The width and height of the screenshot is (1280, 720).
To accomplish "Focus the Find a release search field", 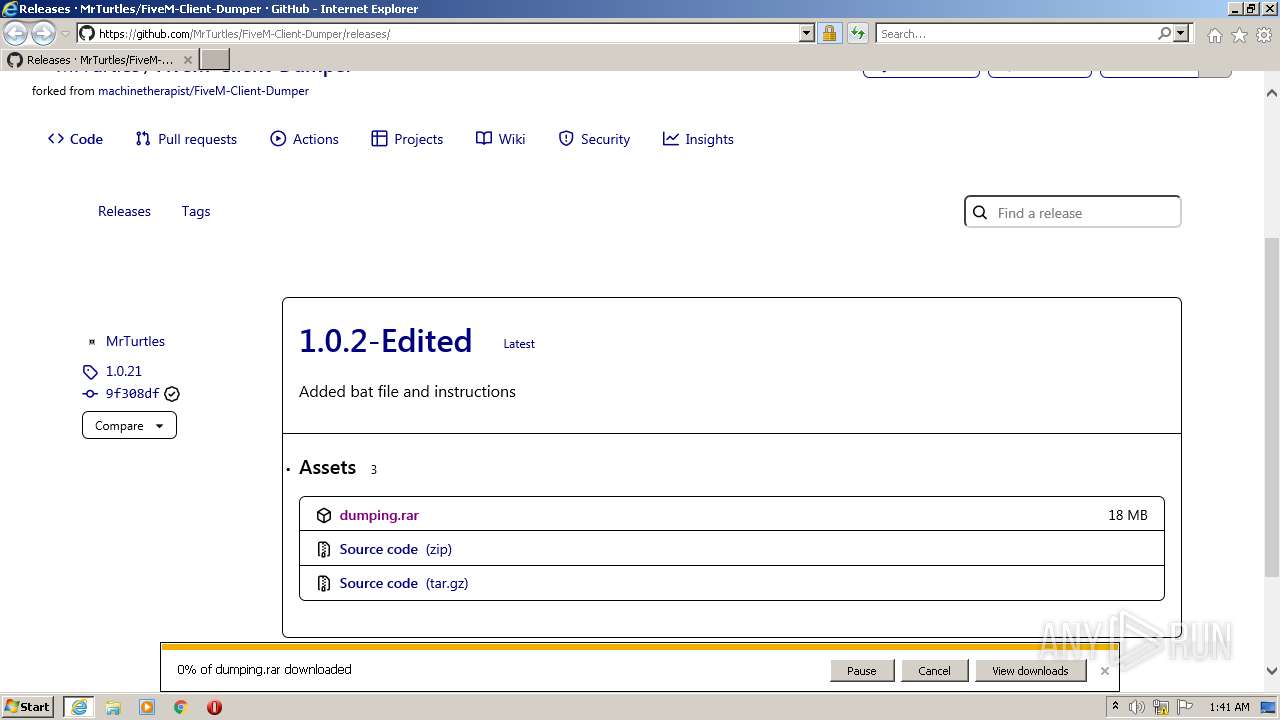I will coord(1073,212).
